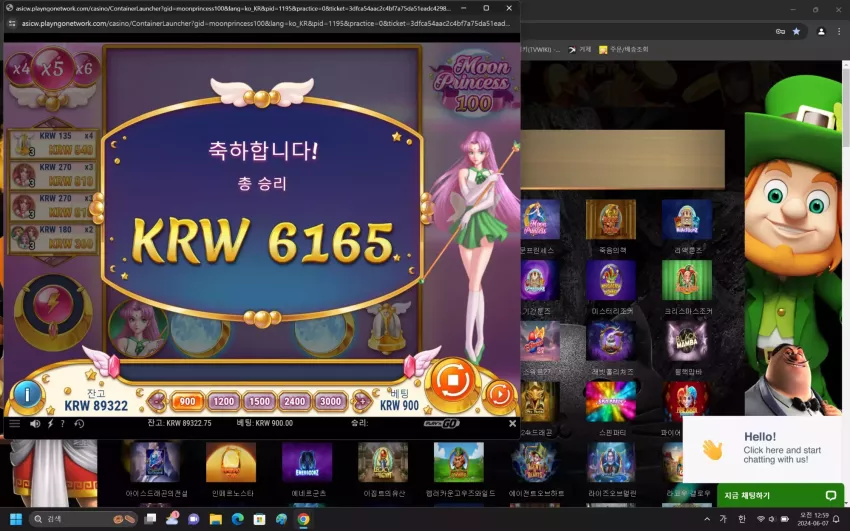Open File Explorer from the taskbar
This screenshot has width=850, height=531.
click(x=216, y=519)
